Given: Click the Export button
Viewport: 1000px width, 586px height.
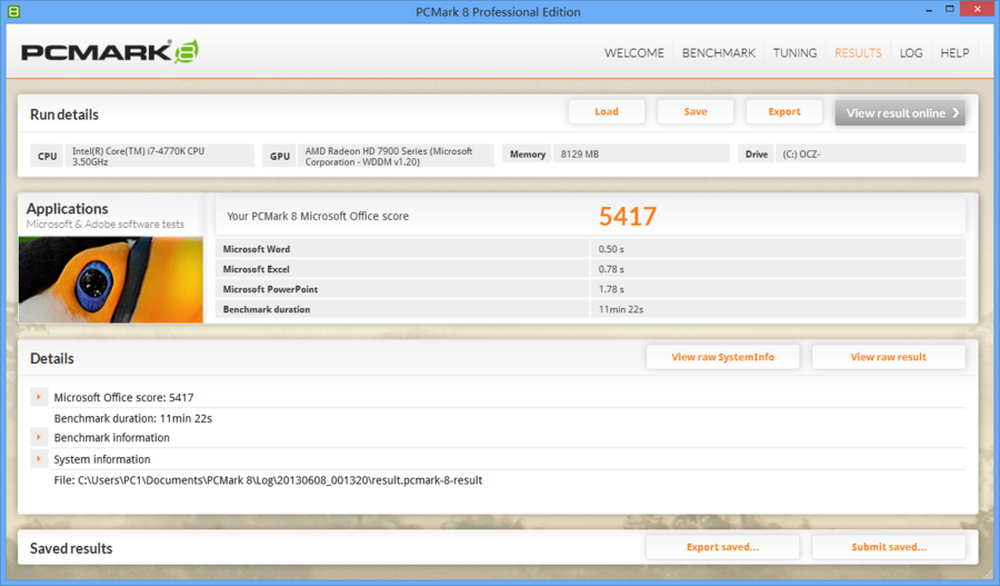Looking at the screenshot, I should (x=784, y=112).
